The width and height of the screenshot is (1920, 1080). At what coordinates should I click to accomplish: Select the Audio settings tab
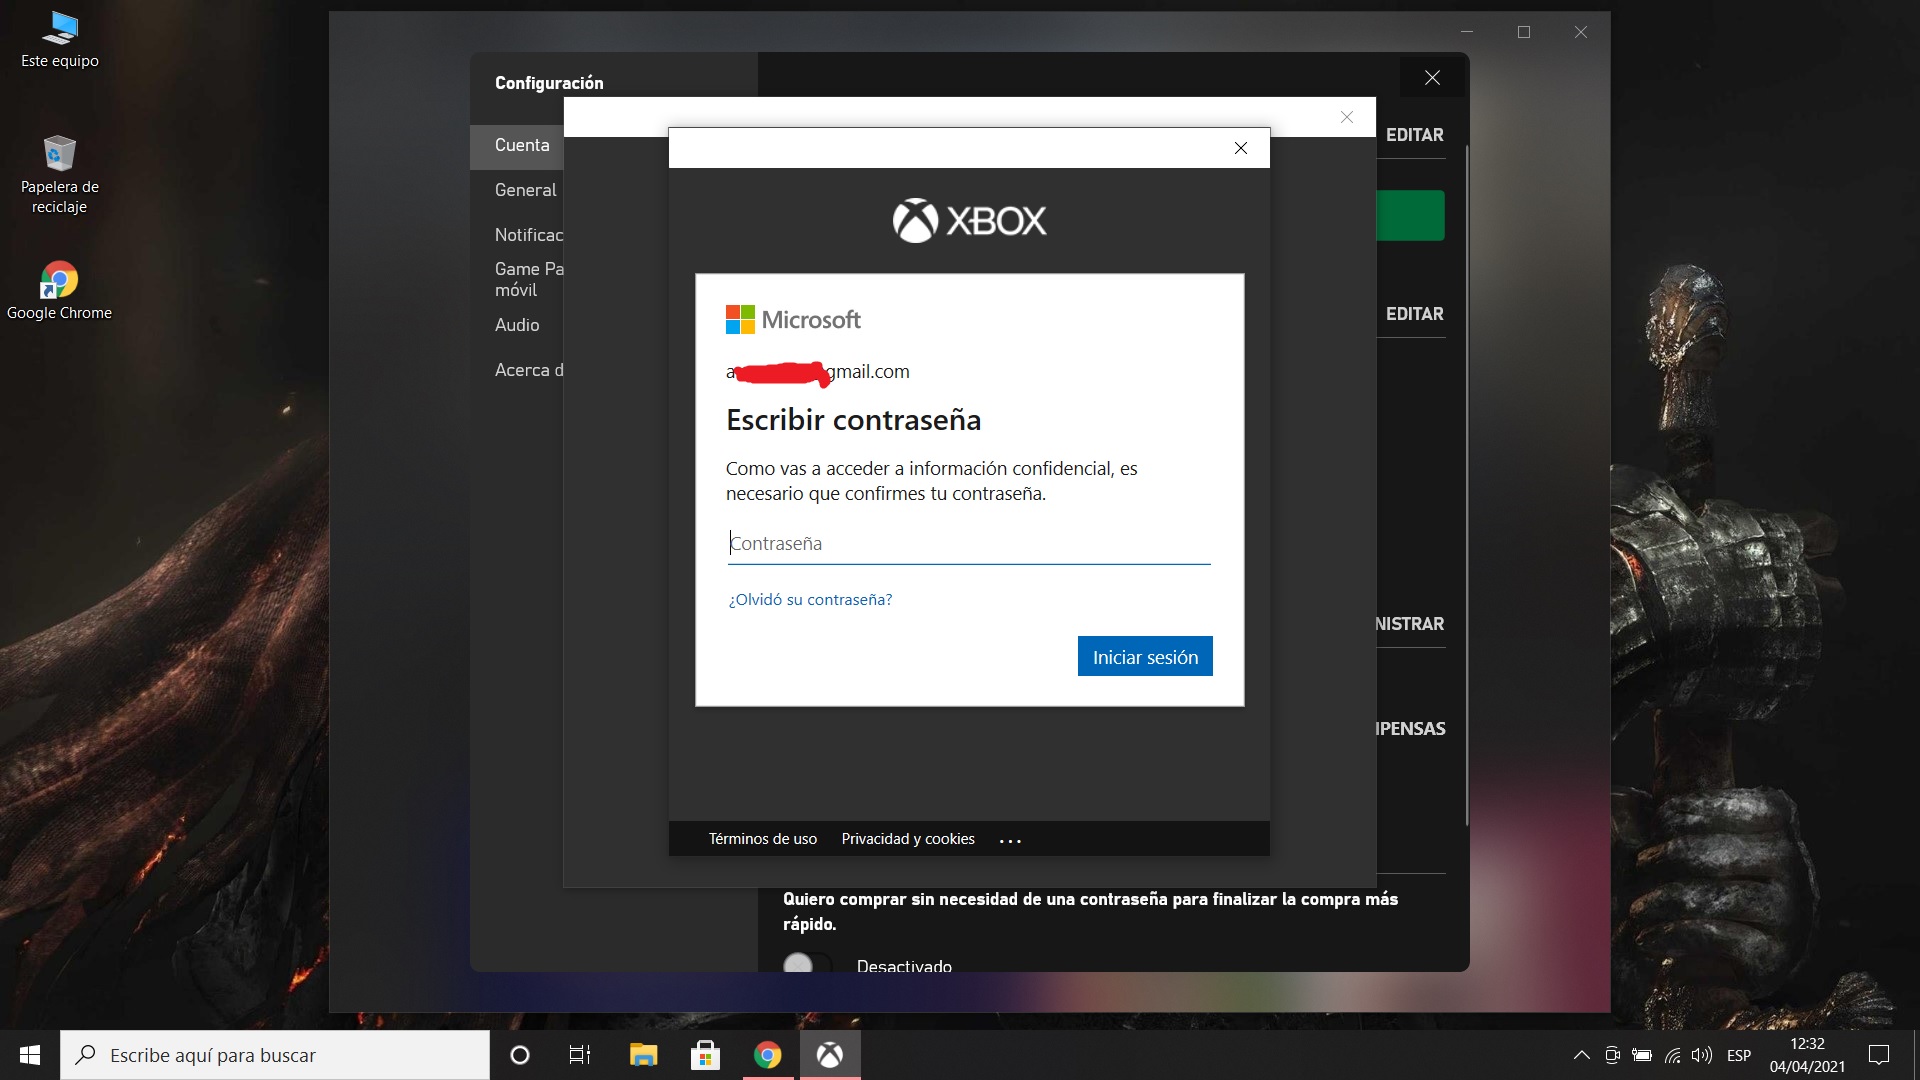tap(517, 325)
